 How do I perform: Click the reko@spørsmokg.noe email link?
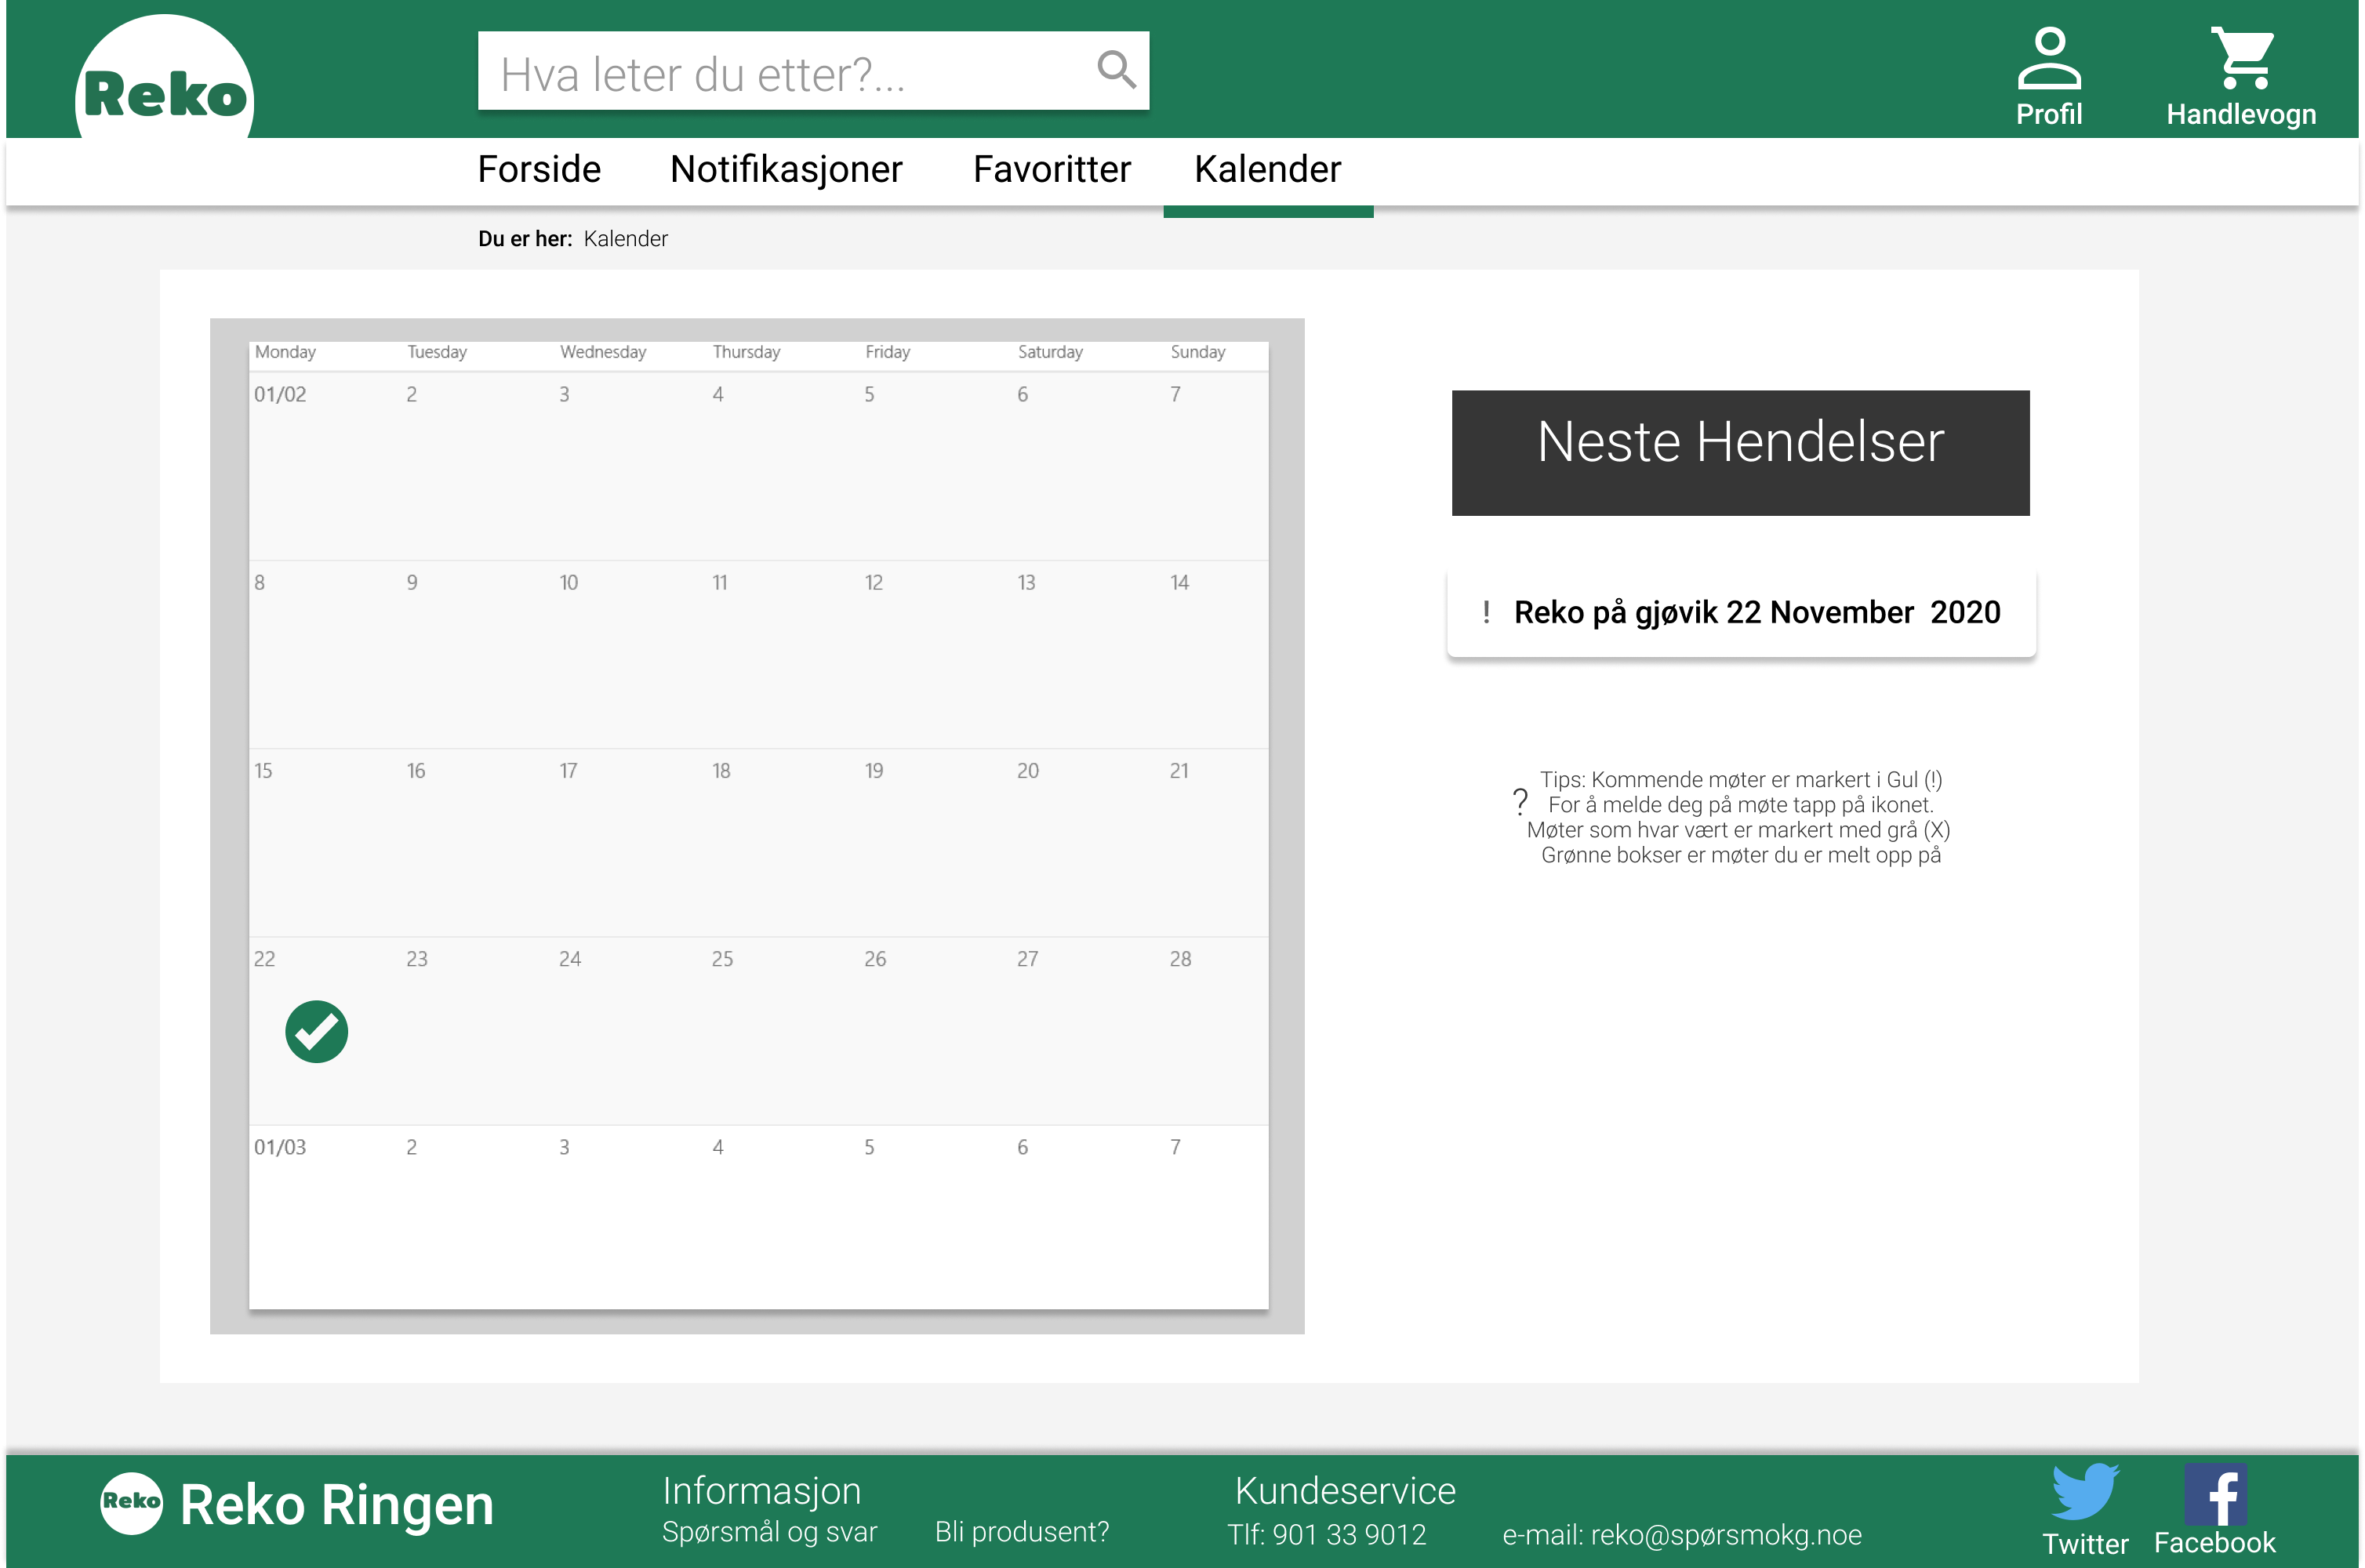point(1726,1534)
